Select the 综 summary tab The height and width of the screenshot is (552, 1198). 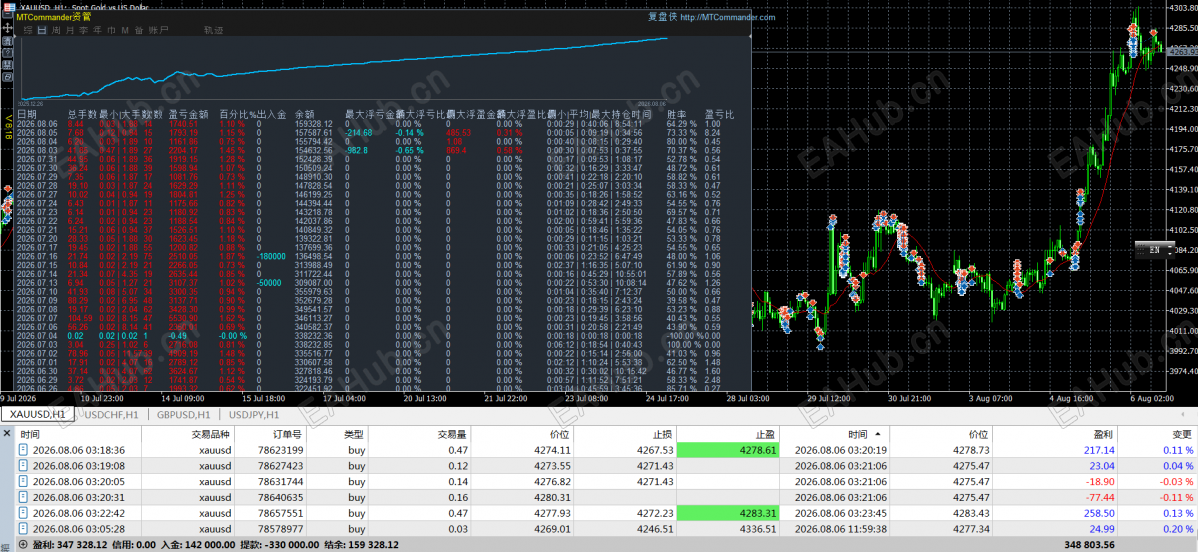pos(28,30)
